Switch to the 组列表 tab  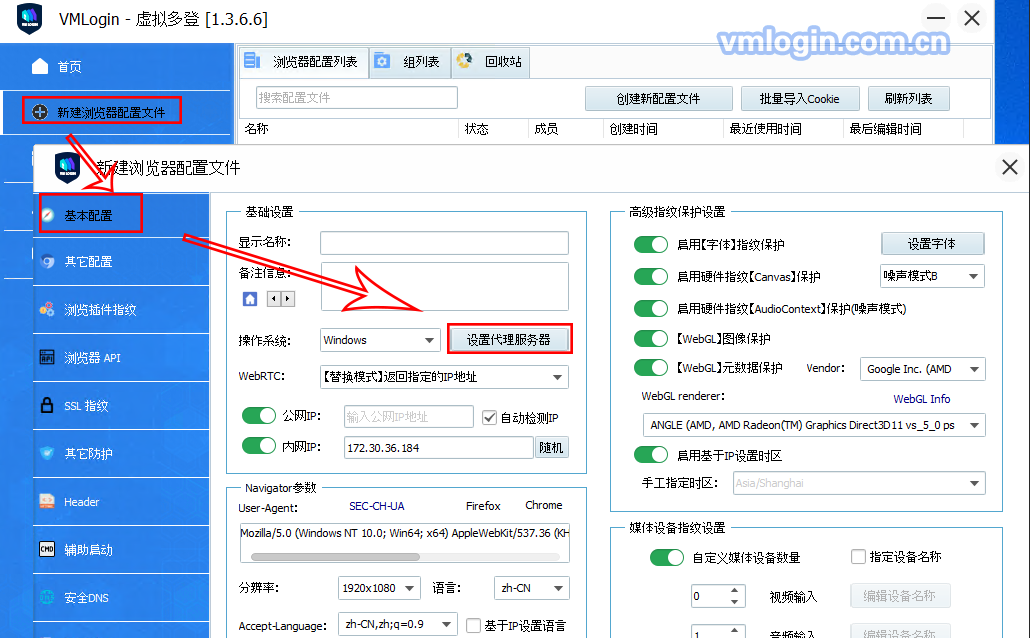click(x=410, y=62)
